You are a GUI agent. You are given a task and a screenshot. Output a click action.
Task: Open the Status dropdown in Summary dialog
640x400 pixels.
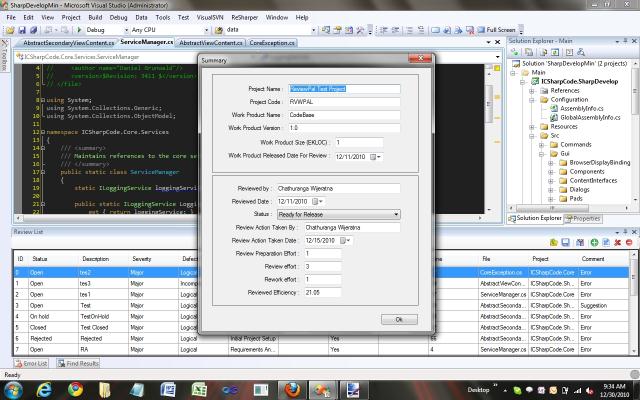pos(396,214)
